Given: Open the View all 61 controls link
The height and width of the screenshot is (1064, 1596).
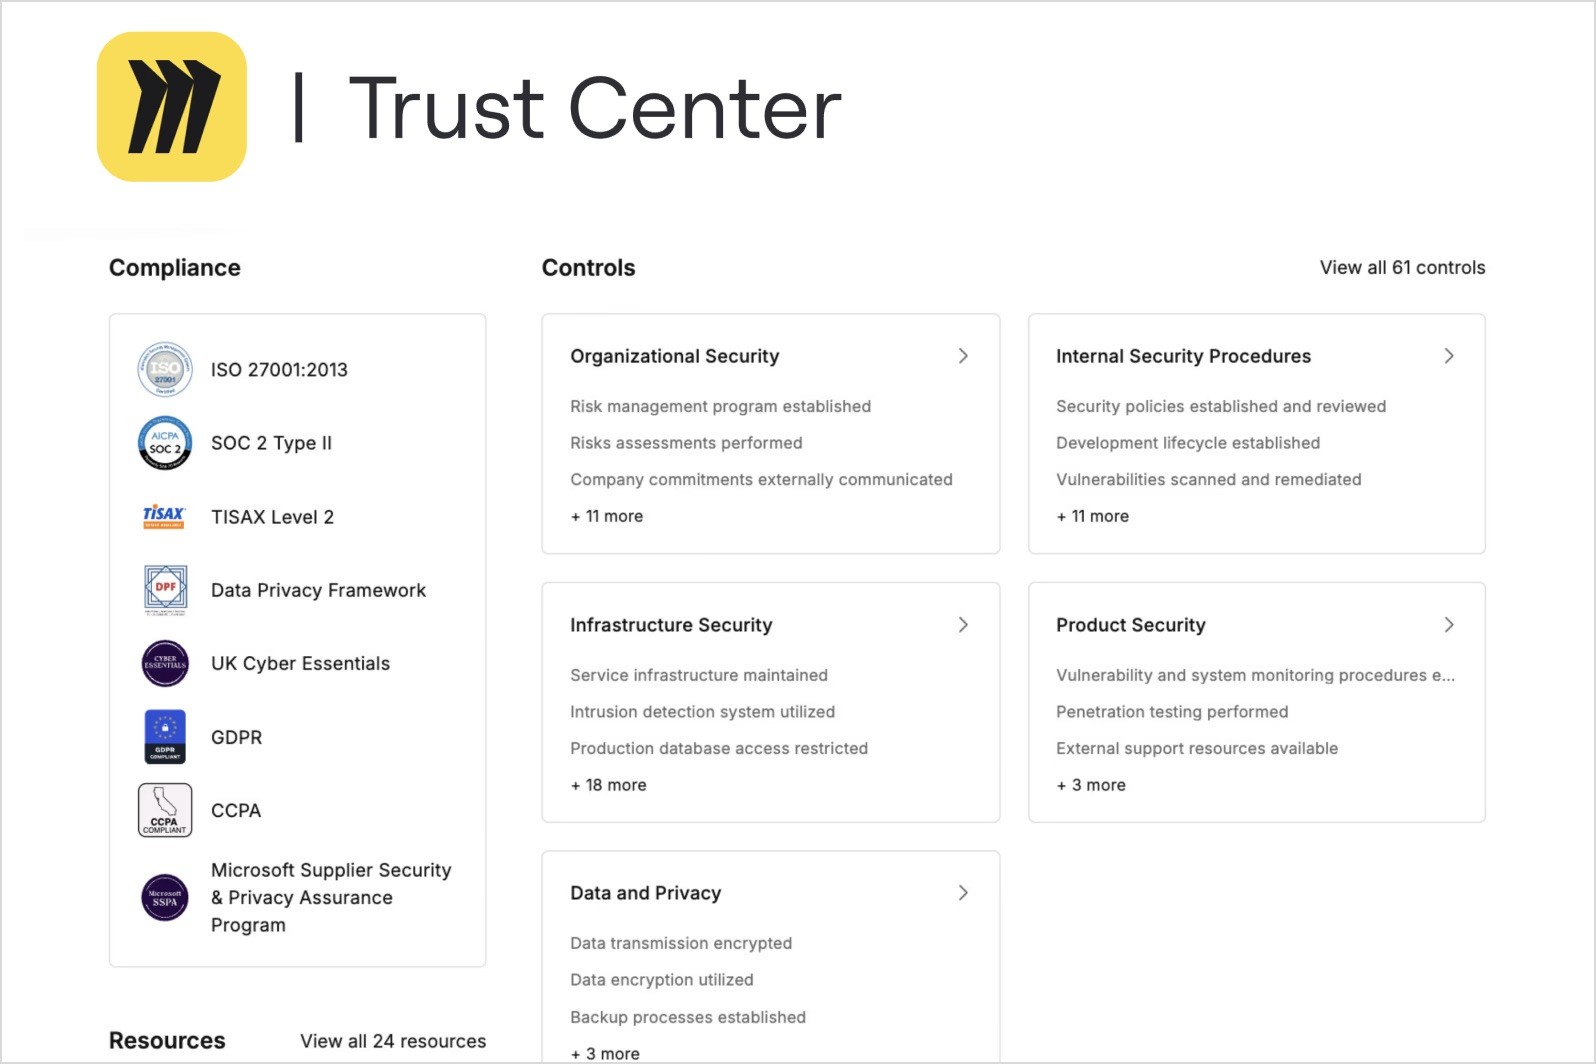Looking at the screenshot, I should 1402,268.
